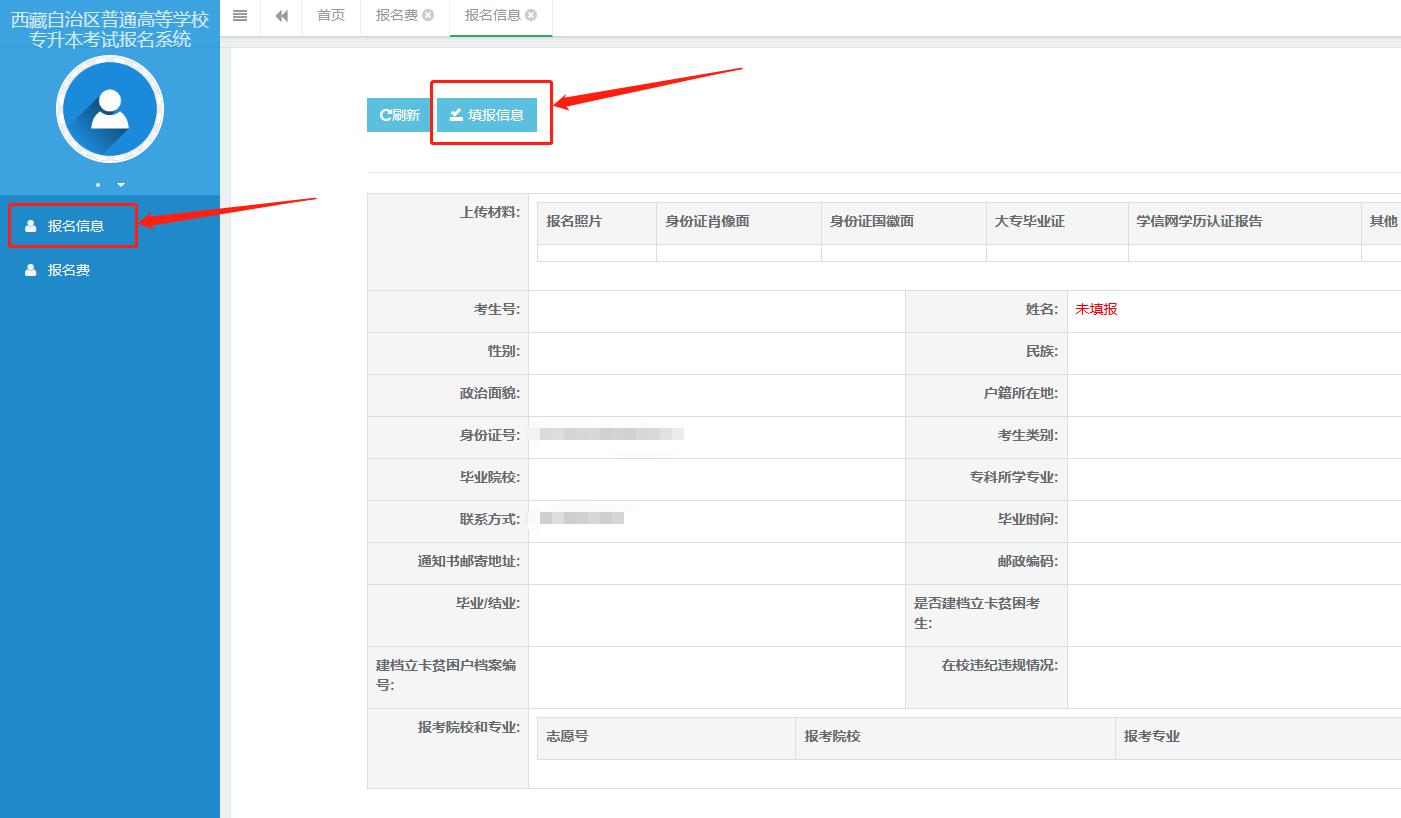Viewport: 1401px width, 818px height.
Task: Click the system title 西藏自治区普通高等学校专升本考试报名系统
Action: coord(110,30)
